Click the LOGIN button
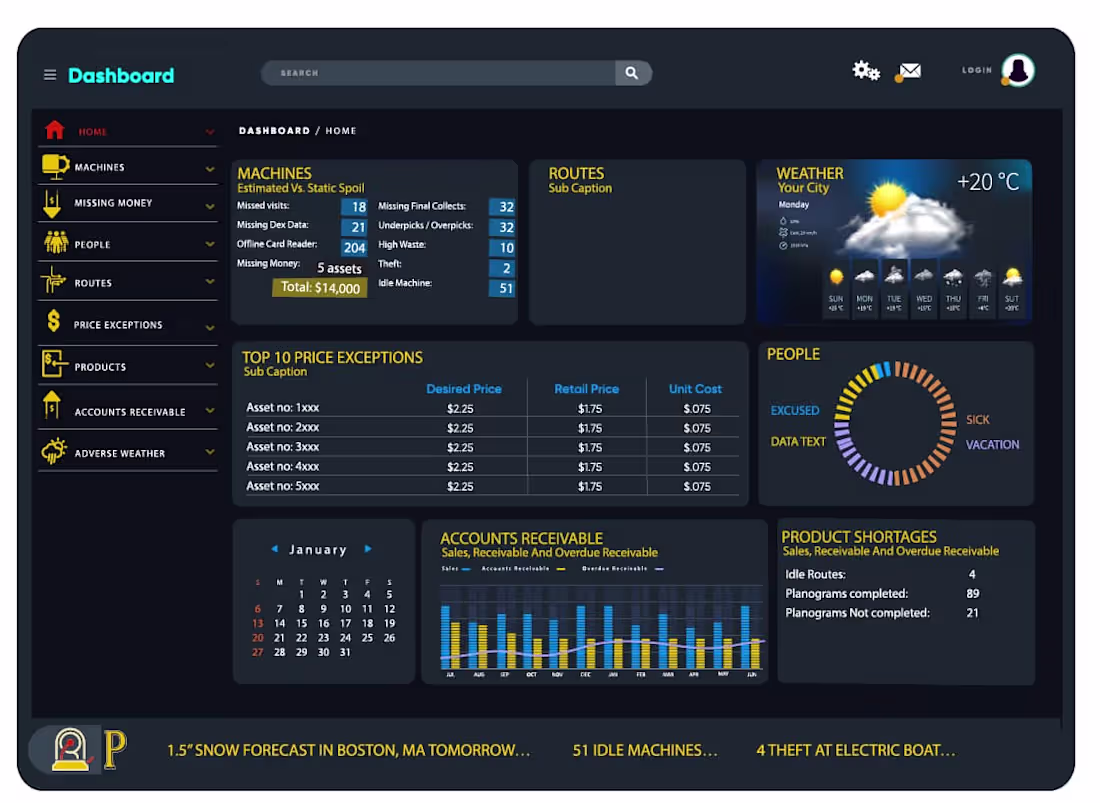The image size is (1100, 803). point(977,70)
